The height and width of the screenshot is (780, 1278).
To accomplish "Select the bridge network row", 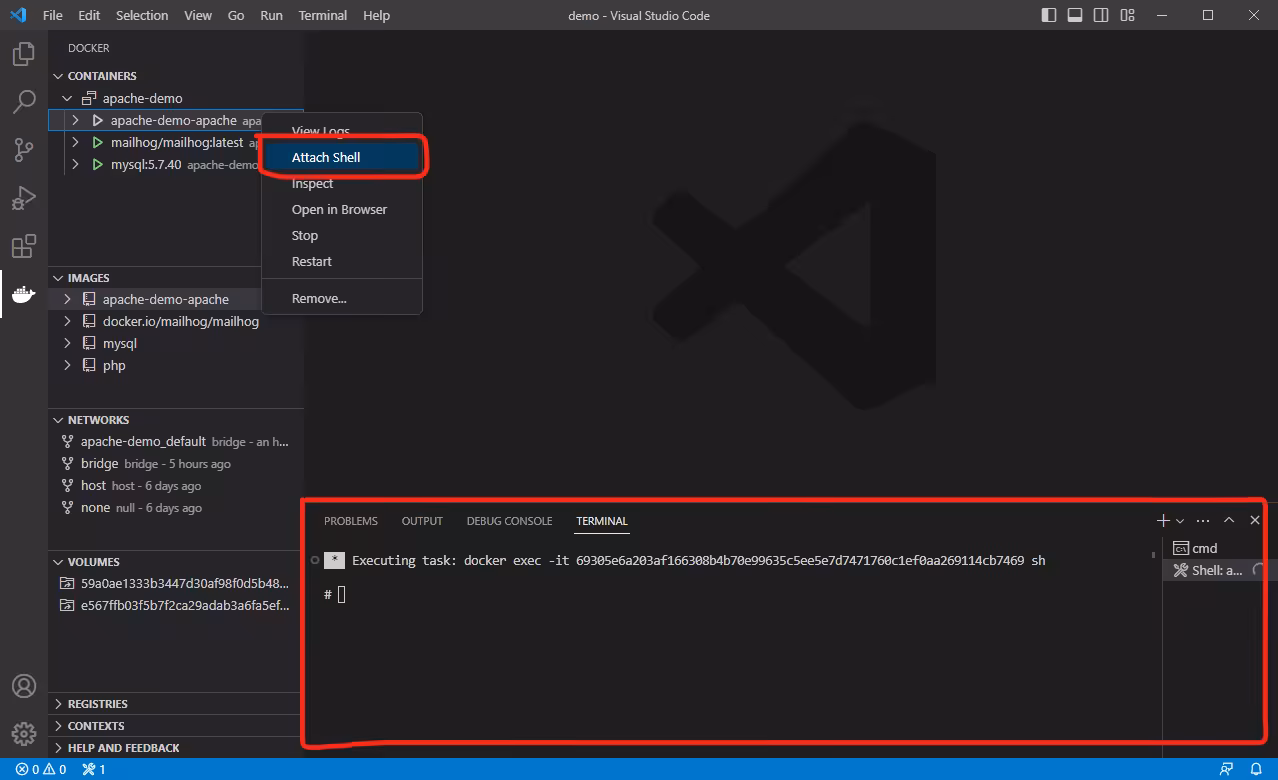I will pos(176,463).
